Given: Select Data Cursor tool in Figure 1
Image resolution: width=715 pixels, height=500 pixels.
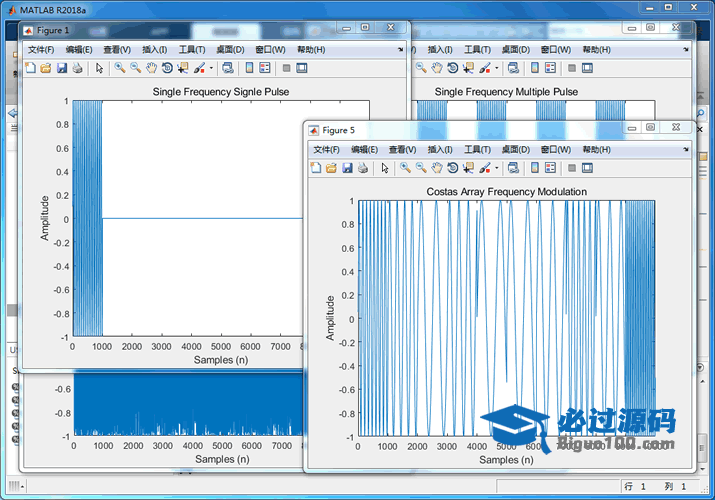Looking at the screenshot, I should tap(183, 68).
